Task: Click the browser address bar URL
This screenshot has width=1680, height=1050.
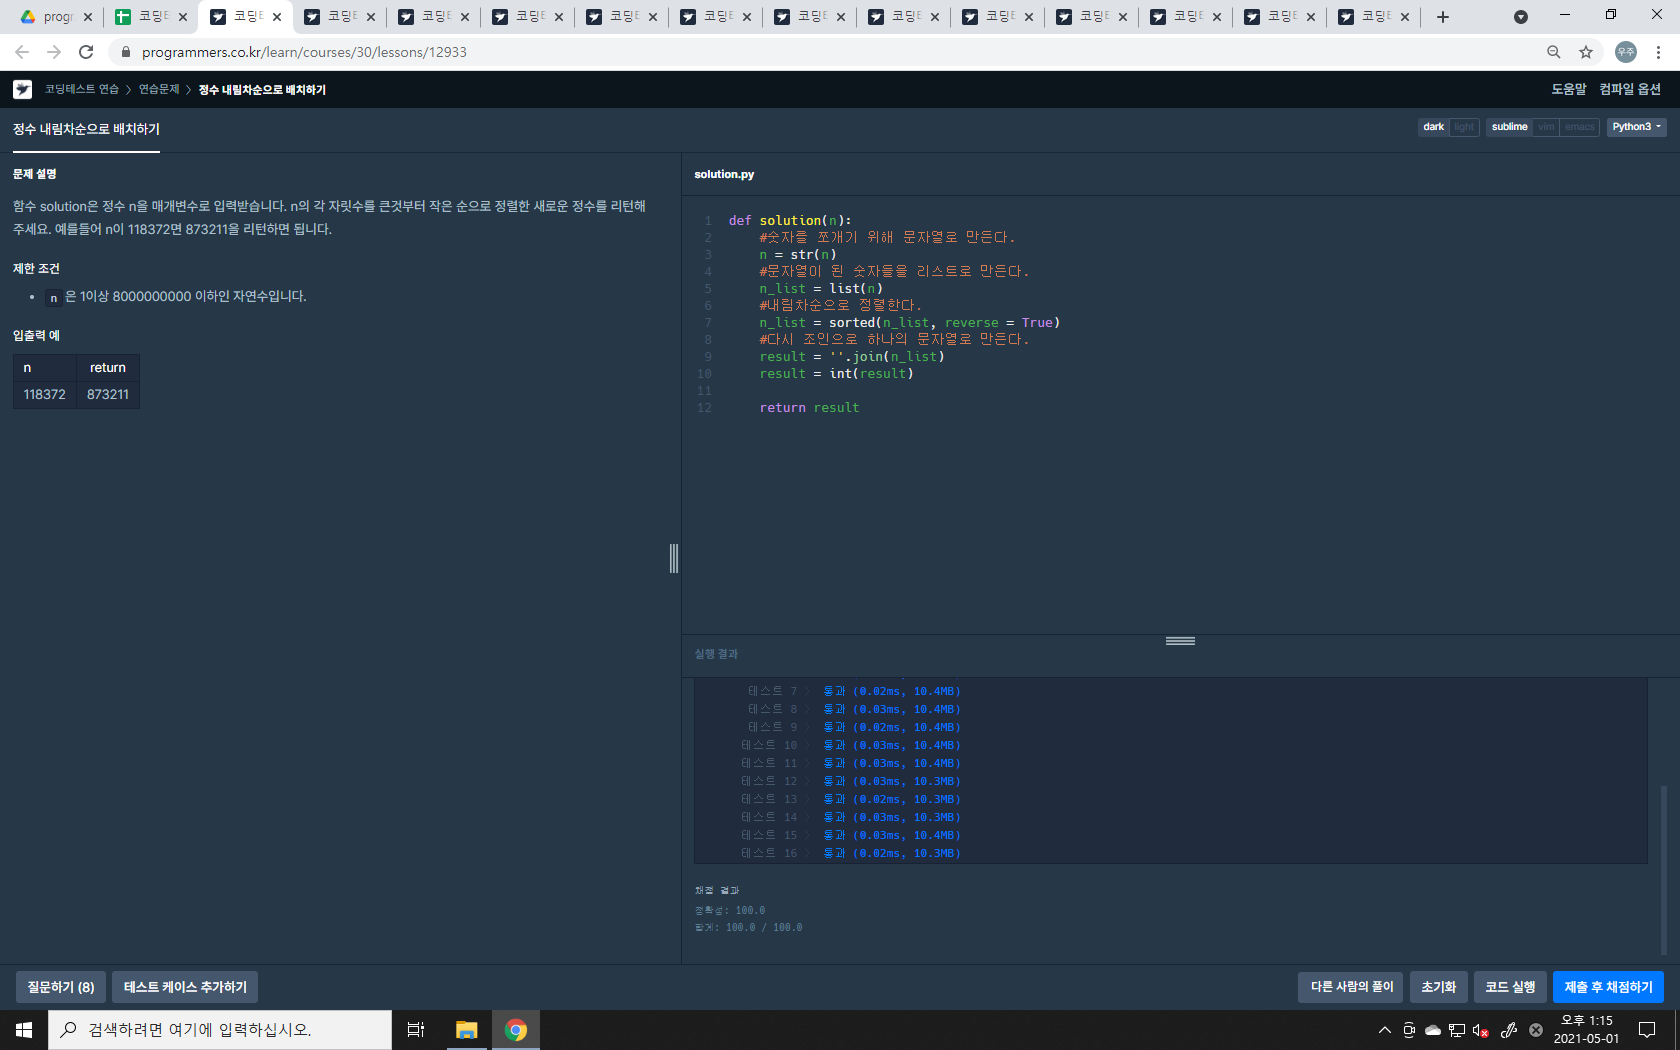Action: pos(304,52)
